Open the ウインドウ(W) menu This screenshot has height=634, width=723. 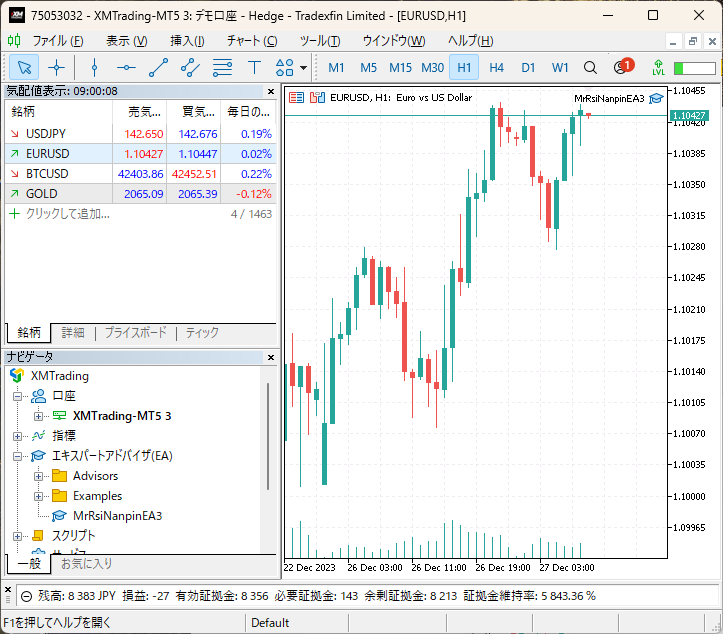pos(394,41)
